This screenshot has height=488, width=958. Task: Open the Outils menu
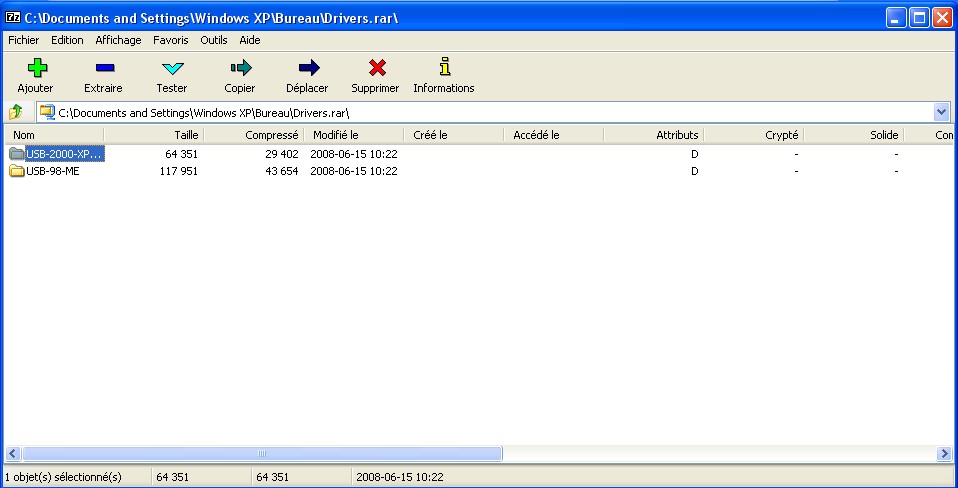coord(214,40)
